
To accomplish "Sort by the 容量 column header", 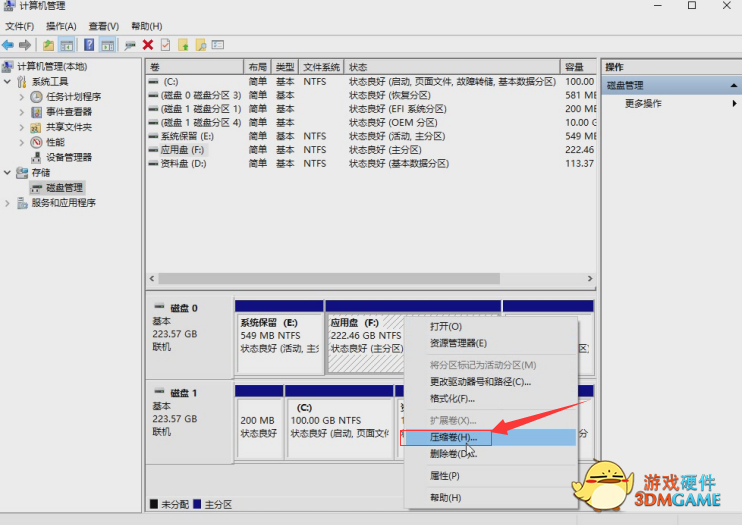I will pos(578,67).
